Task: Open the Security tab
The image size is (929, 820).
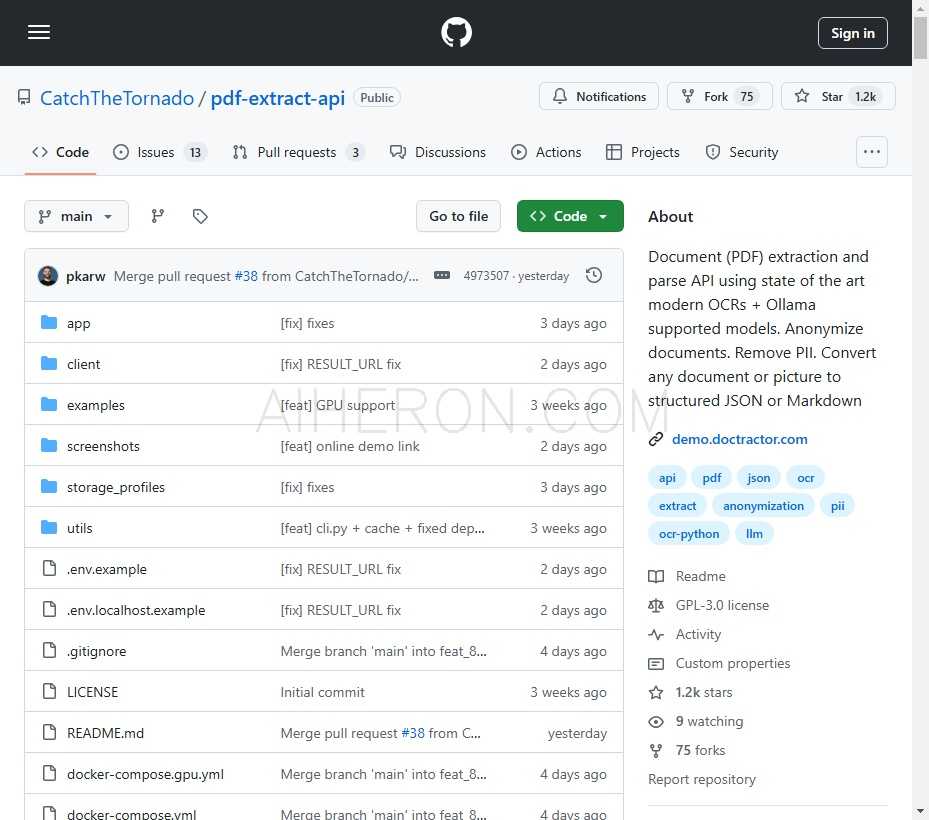Action: click(x=742, y=152)
